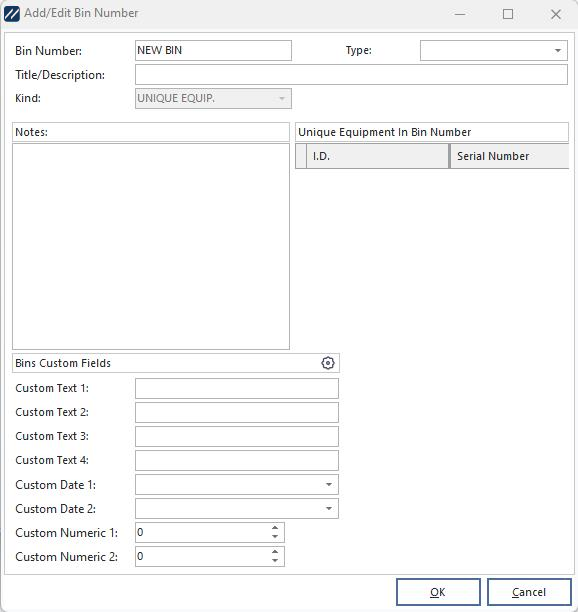Click the app logo in the title bar
Screen dimensions: 578x612
(x=11, y=14)
